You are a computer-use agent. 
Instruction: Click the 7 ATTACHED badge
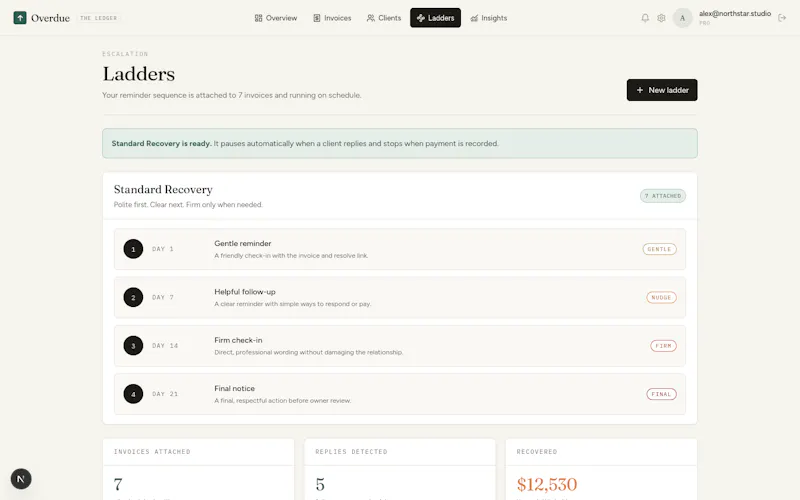[x=663, y=196]
